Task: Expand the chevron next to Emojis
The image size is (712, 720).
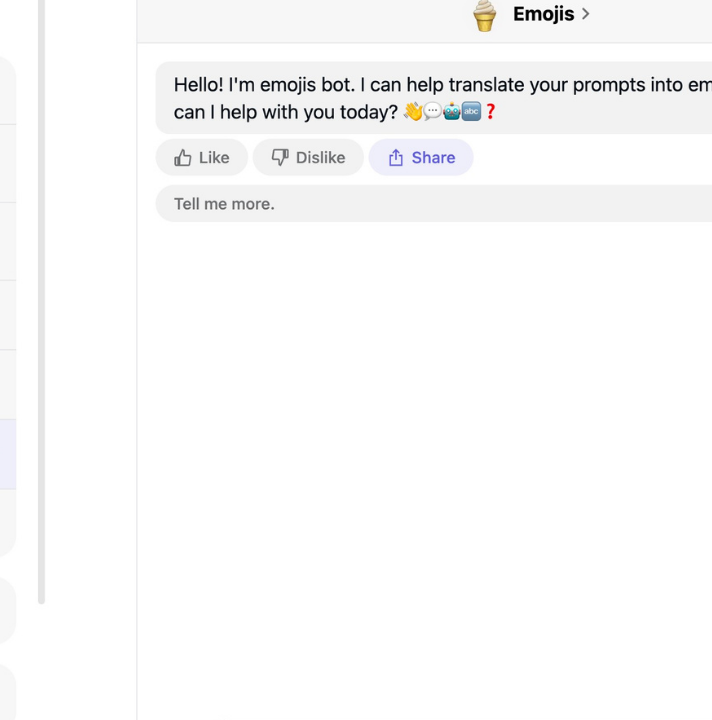Action: tap(585, 14)
